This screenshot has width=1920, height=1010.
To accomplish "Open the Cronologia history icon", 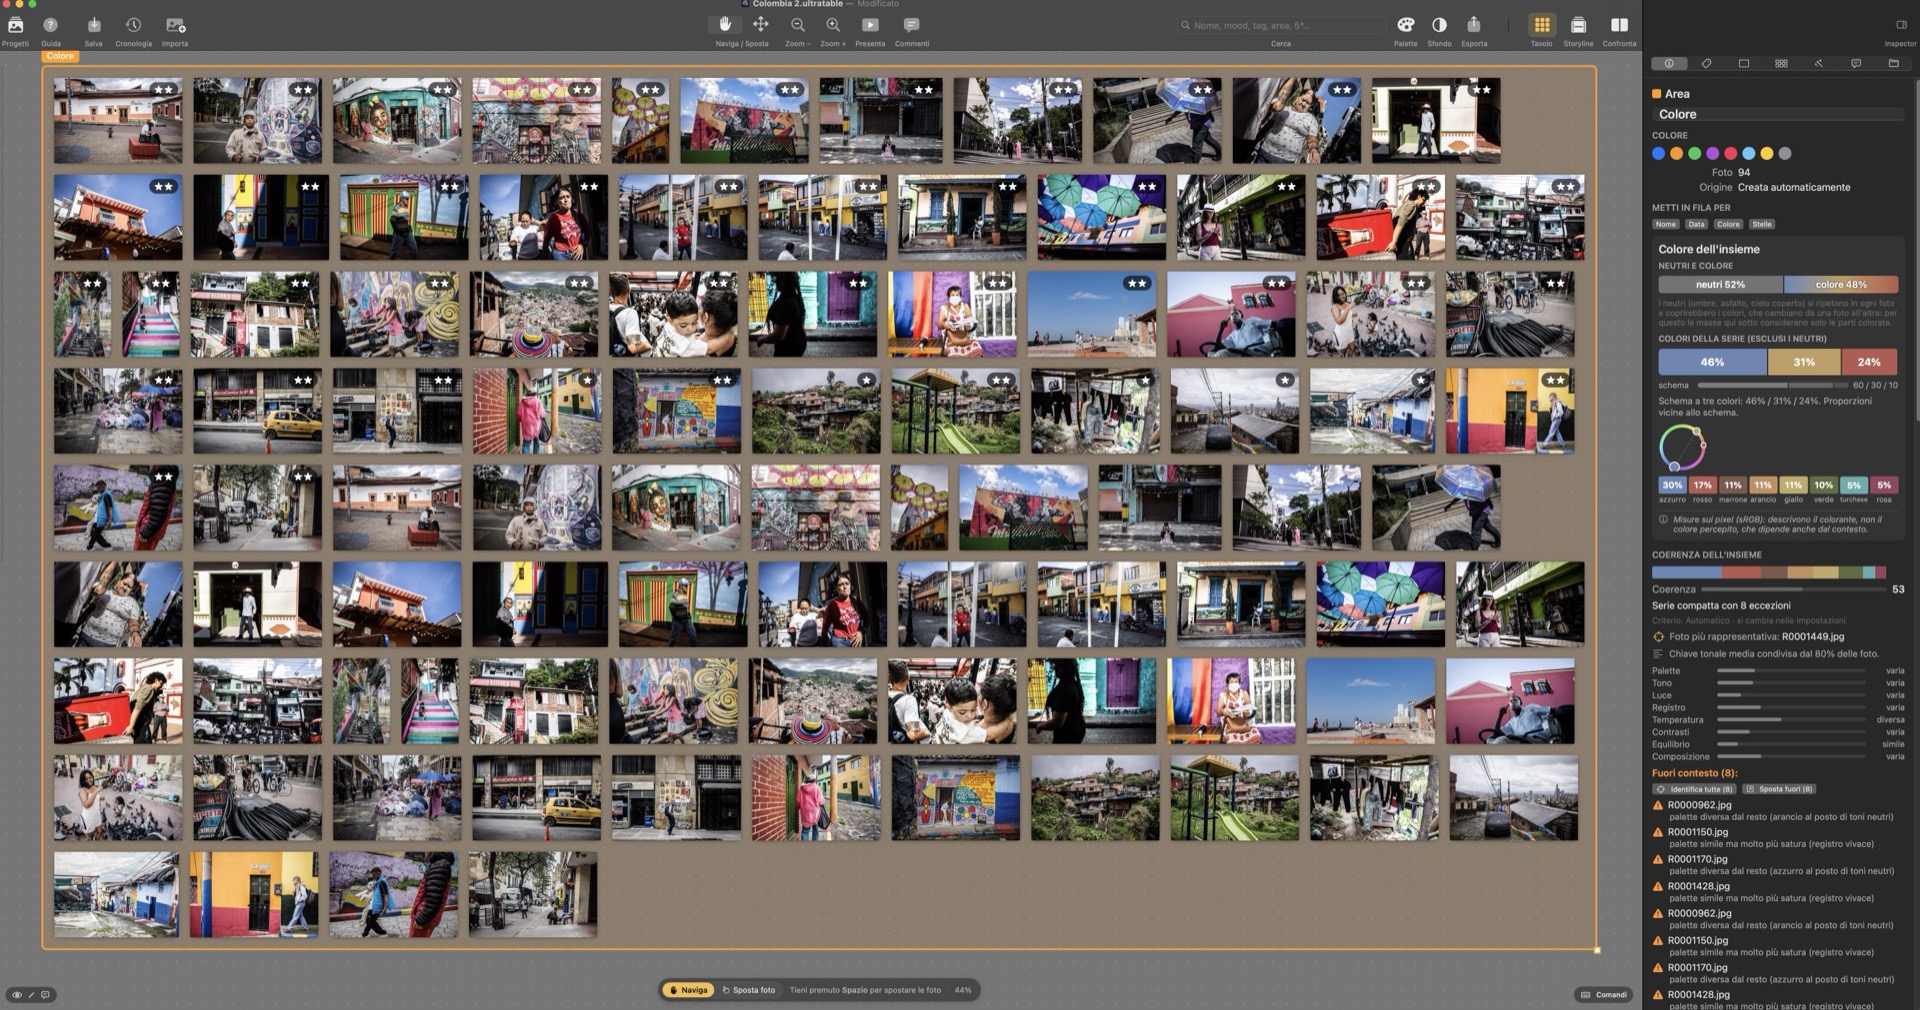I will coord(133,25).
